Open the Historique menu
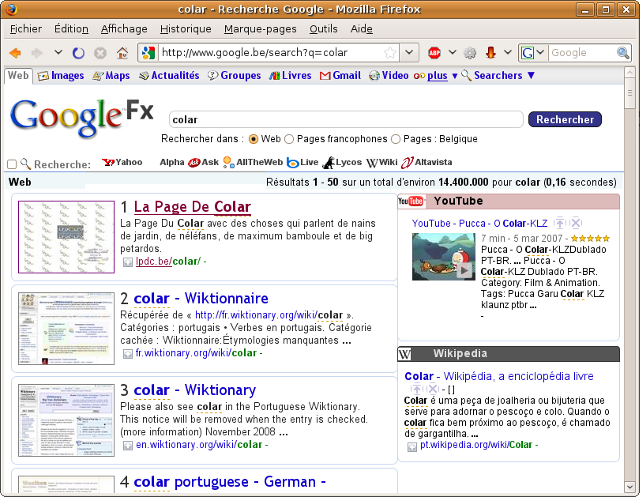 [x=186, y=29]
